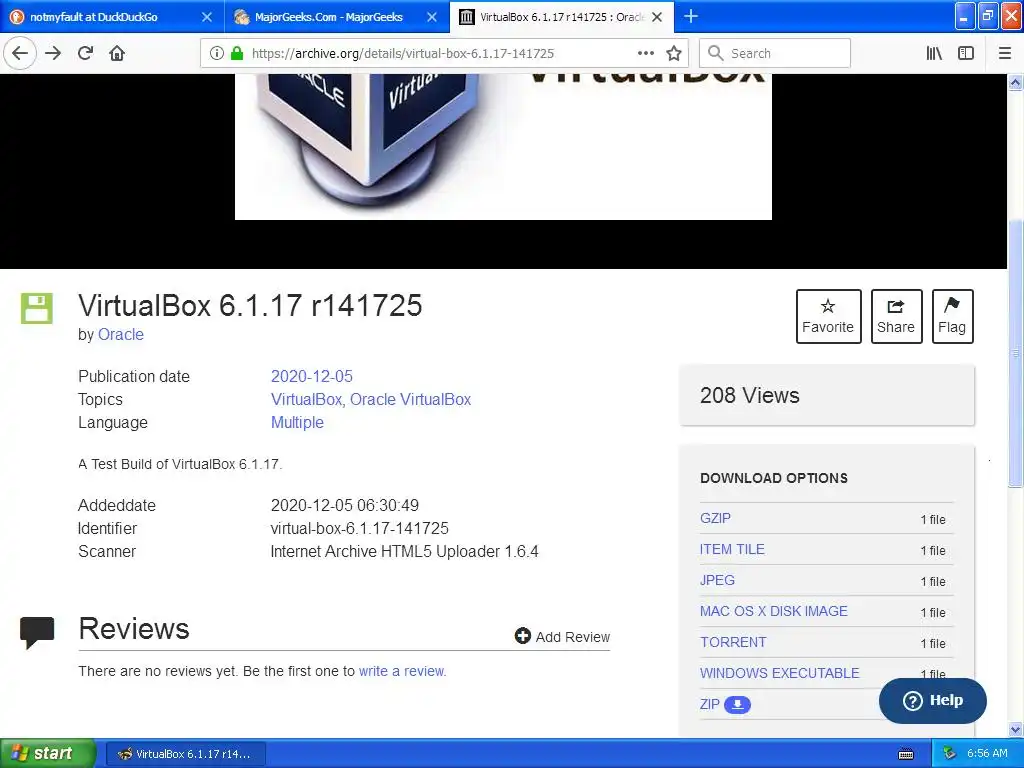Select the VirtualBox 6.1.17 r141725 tab
Screen dimensions: 1024x768
pyautogui.click(x=562, y=17)
